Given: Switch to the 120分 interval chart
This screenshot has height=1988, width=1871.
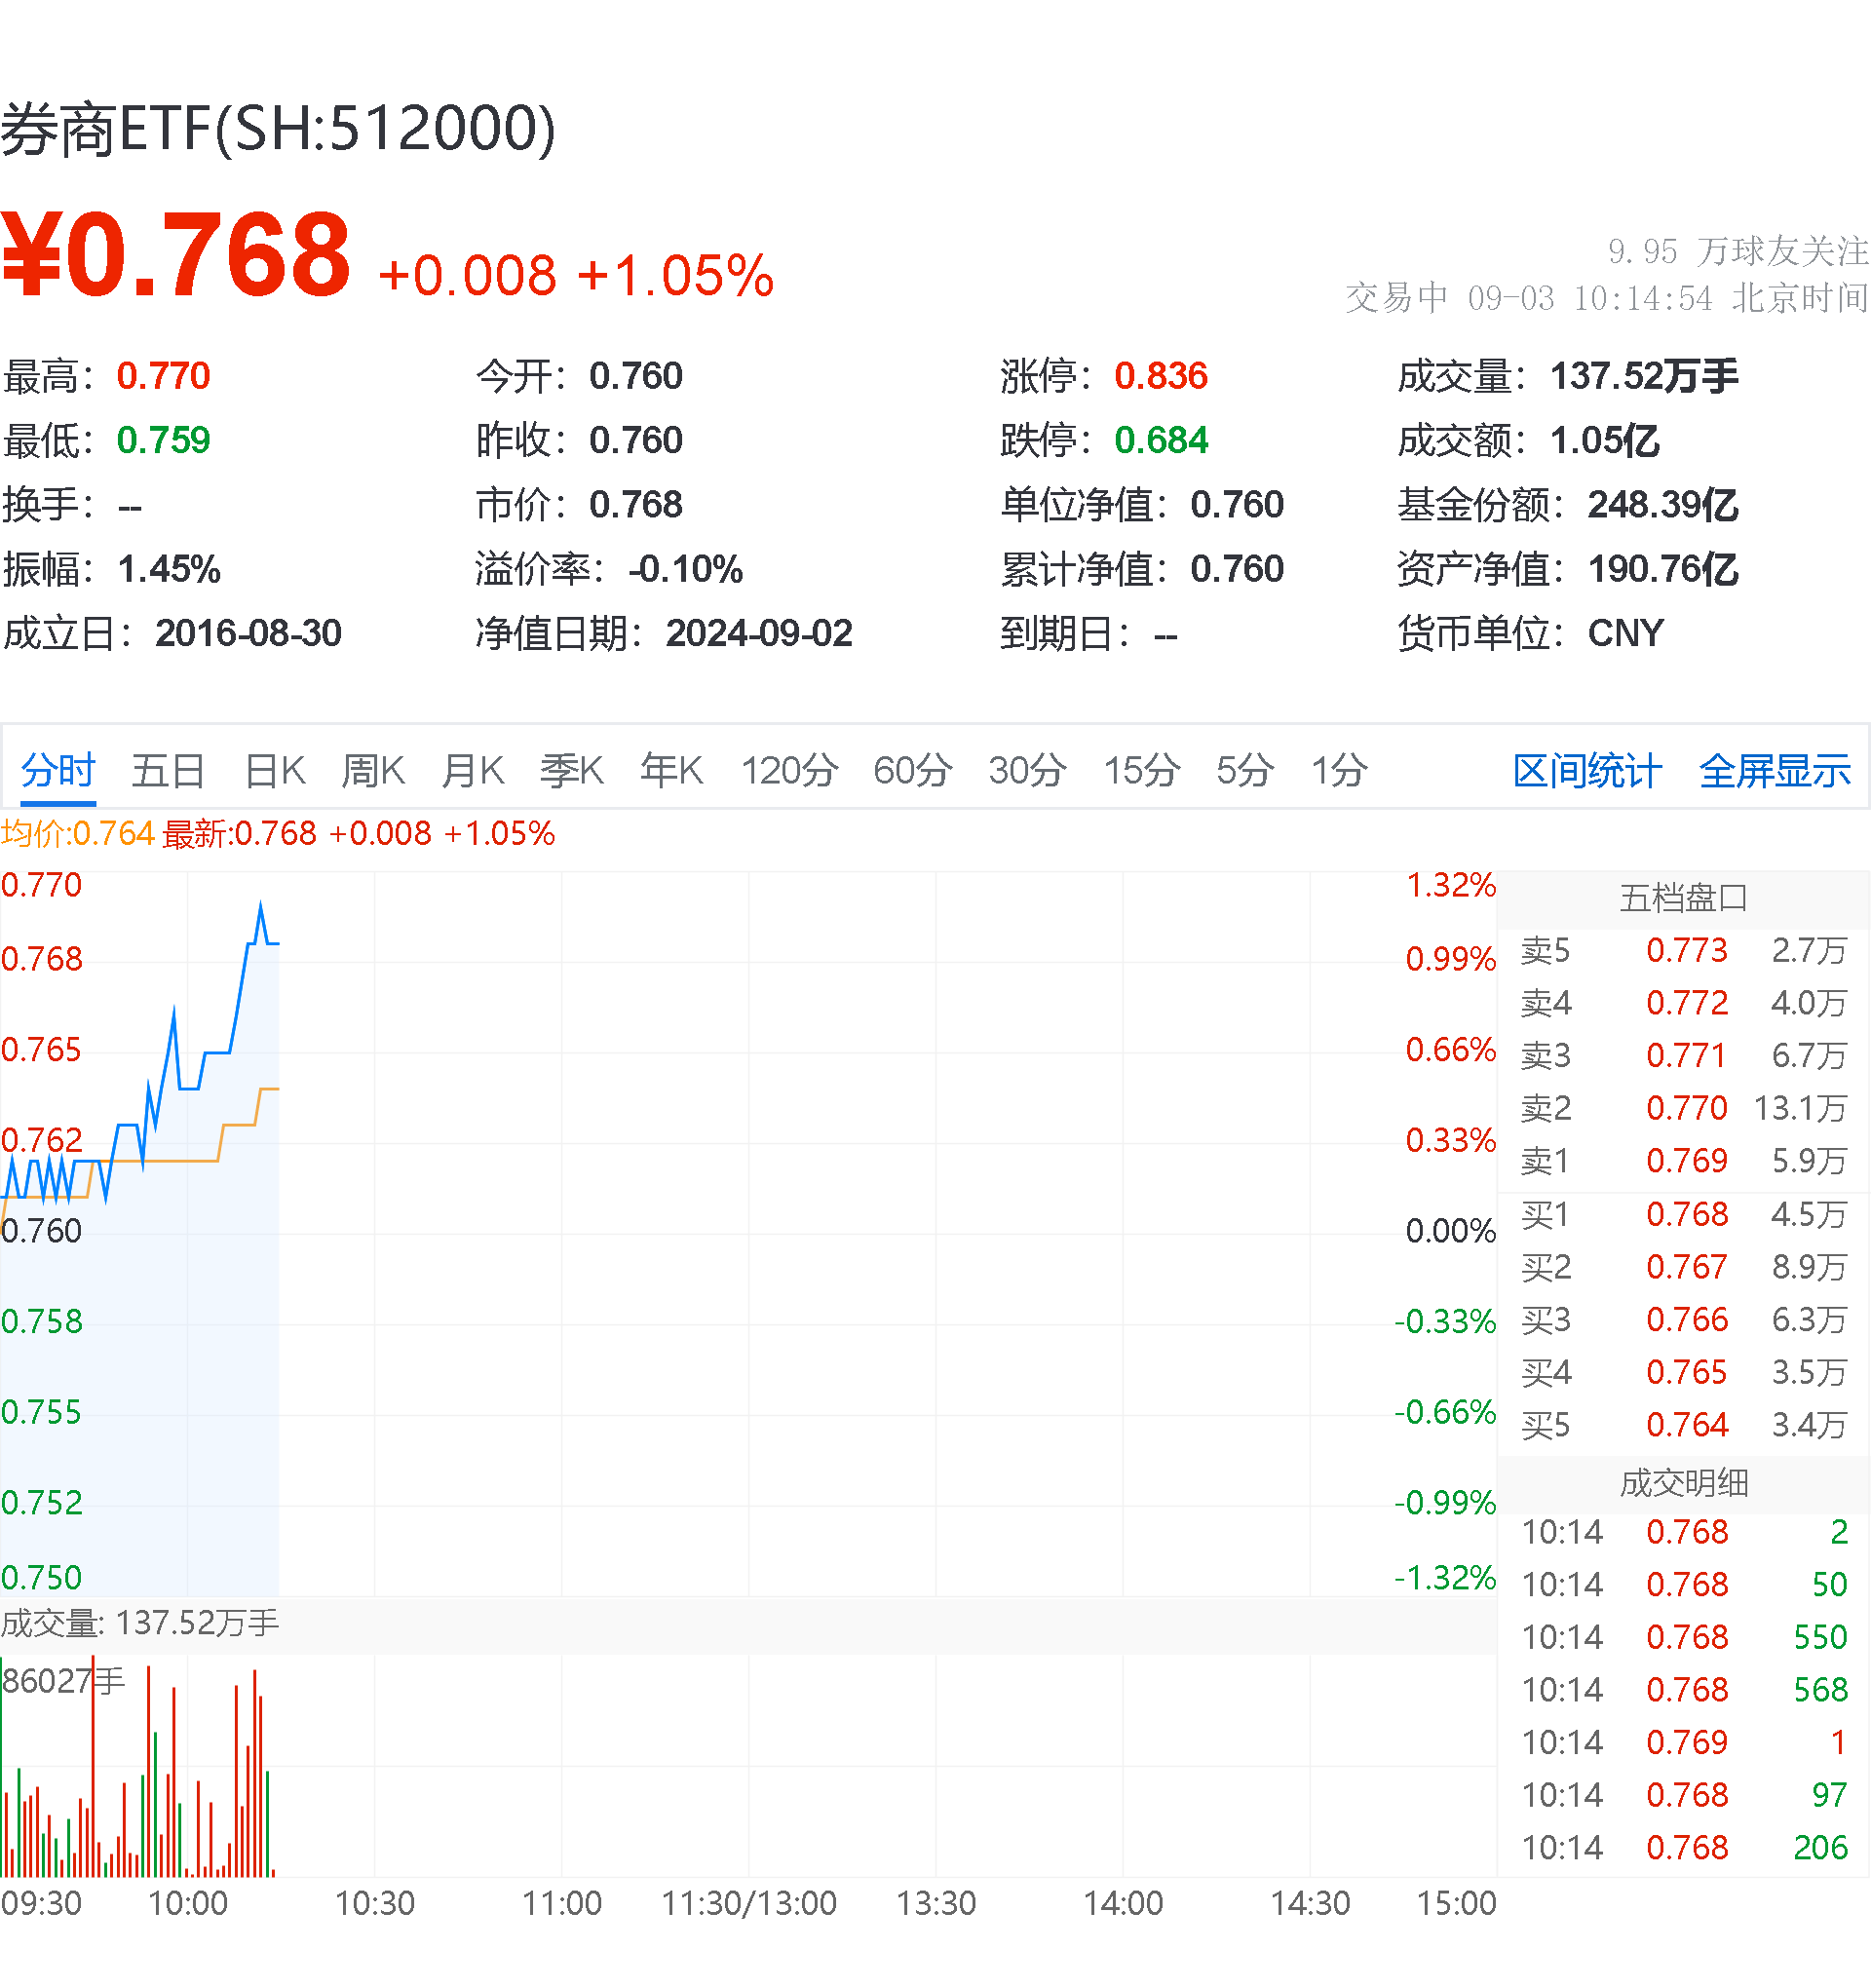Looking at the screenshot, I should click(x=789, y=770).
